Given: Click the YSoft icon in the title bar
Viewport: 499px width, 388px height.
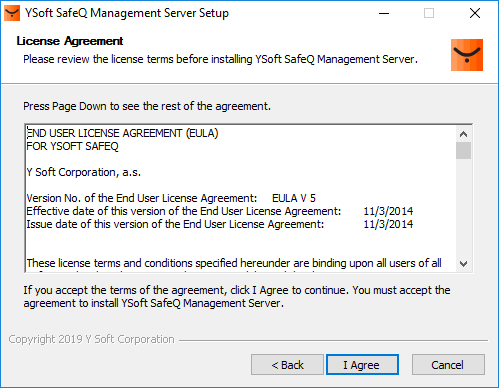Looking at the screenshot, I should point(12,13).
